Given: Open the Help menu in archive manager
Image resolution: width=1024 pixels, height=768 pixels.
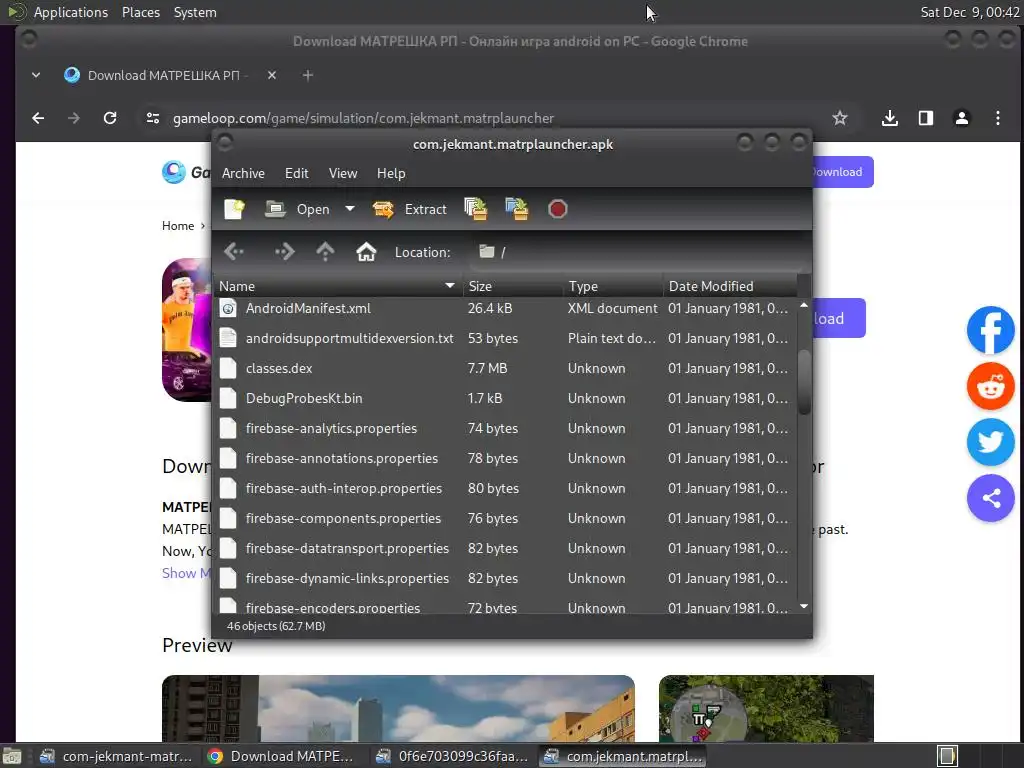Looking at the screenshot, I should coord(391,173).
